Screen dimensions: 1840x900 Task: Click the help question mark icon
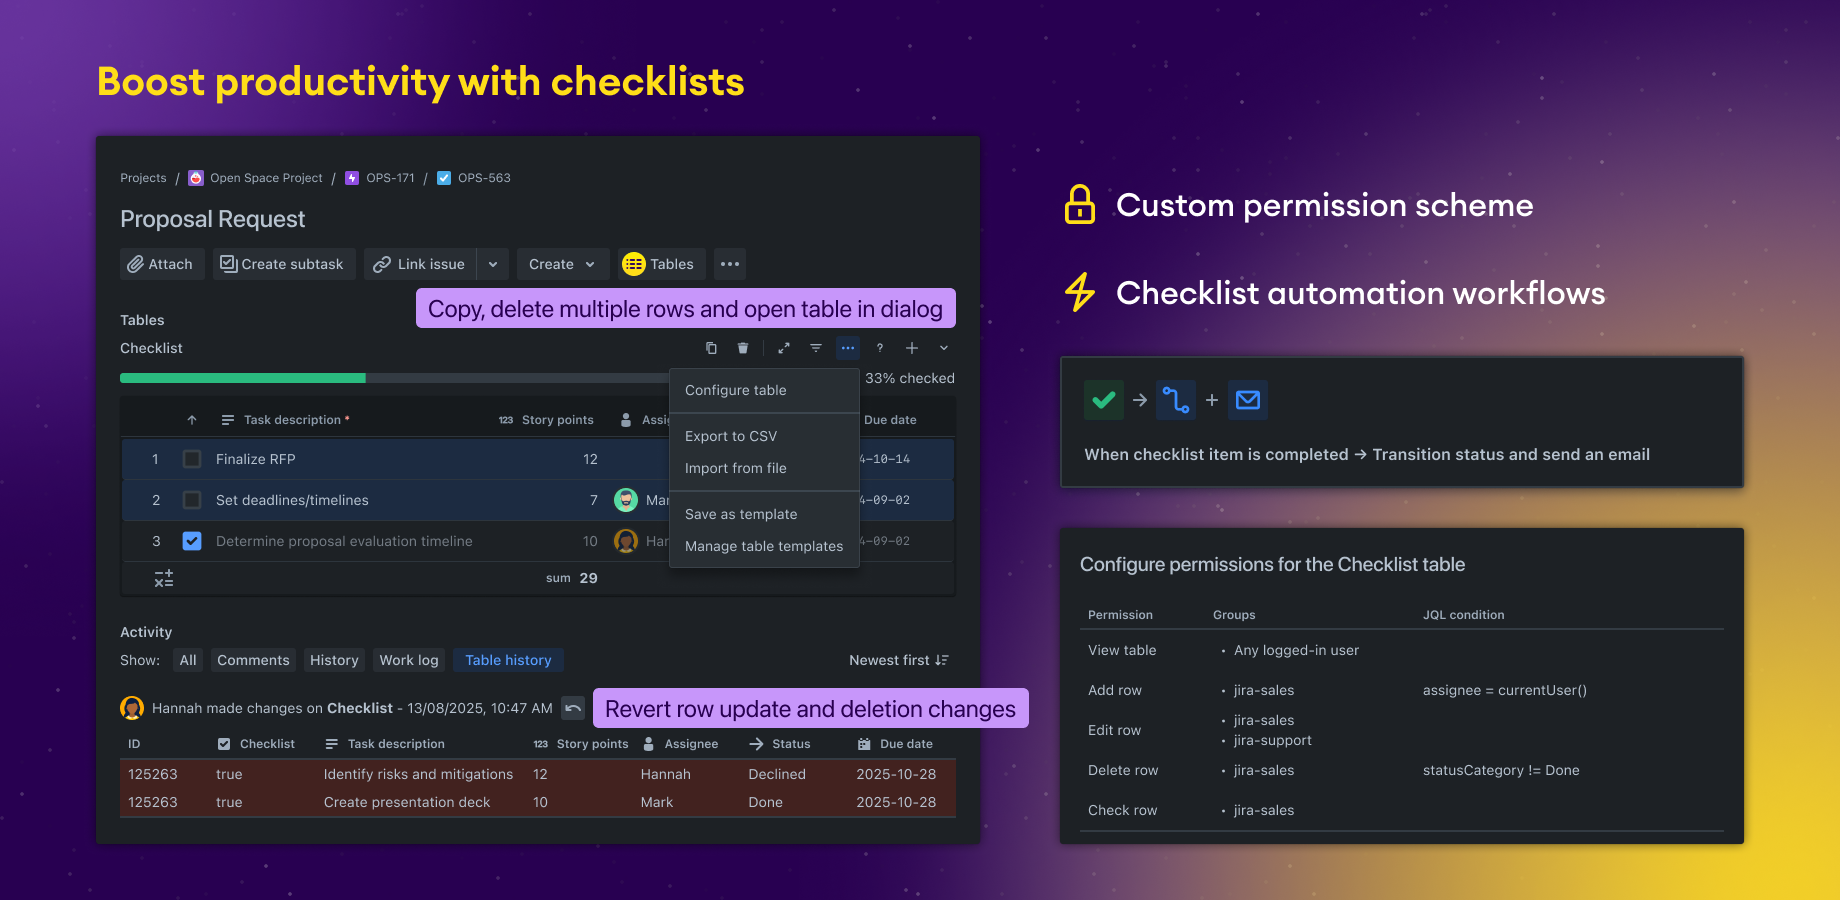880,348
